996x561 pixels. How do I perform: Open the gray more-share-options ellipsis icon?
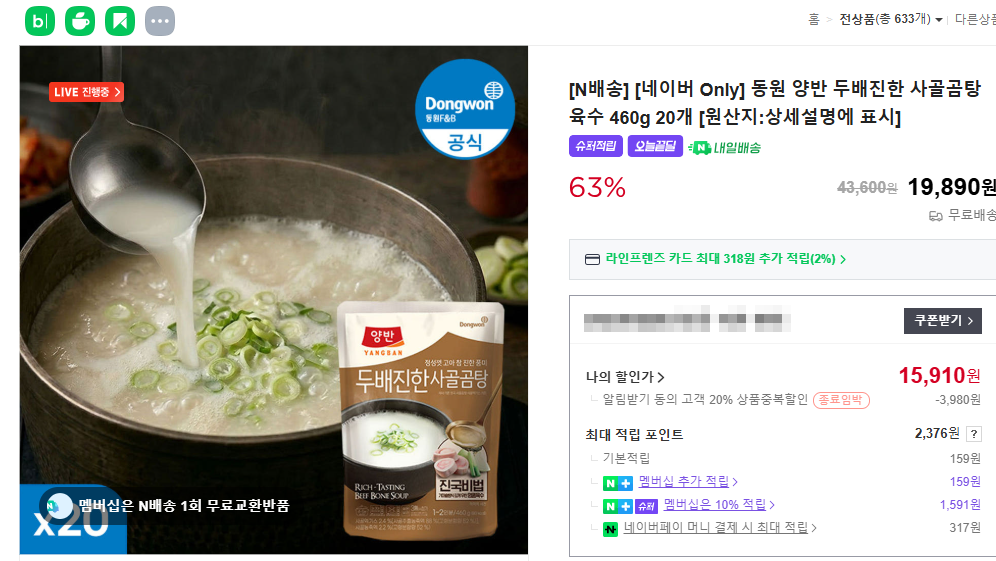tap(160, 21)
